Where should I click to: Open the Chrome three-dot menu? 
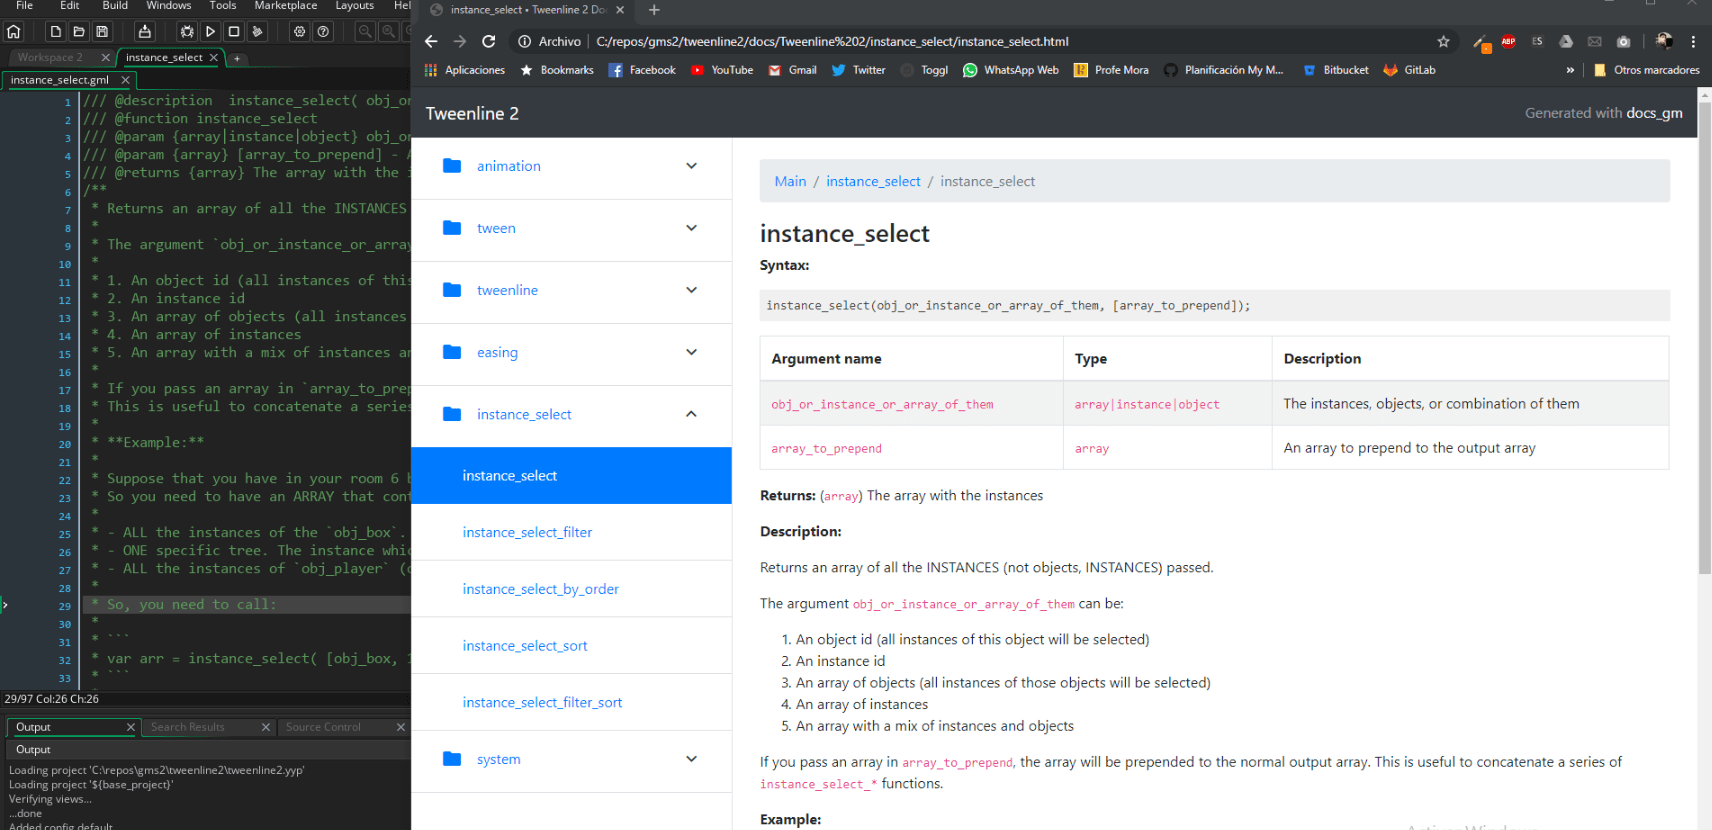1693,41
